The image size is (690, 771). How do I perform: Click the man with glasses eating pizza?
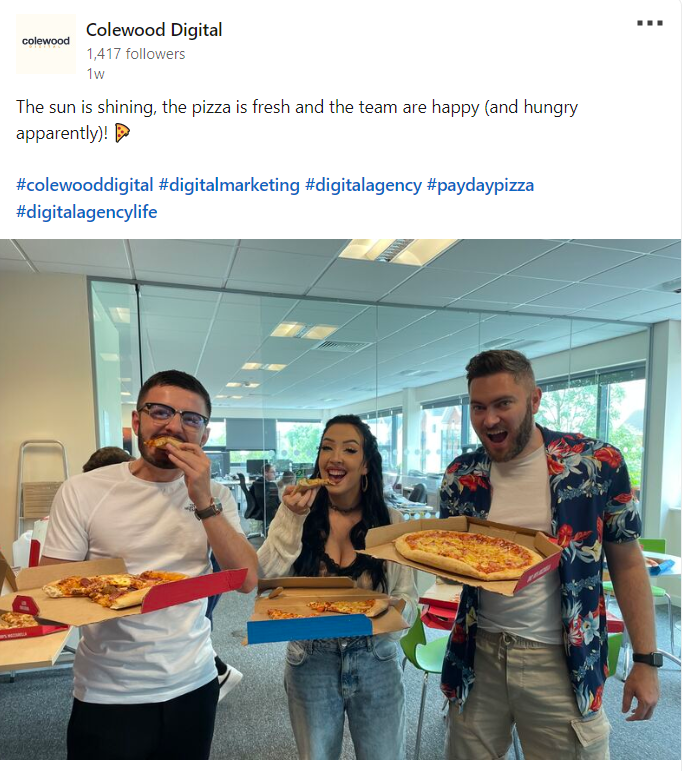pyautogui.click(x=148, y=565)
